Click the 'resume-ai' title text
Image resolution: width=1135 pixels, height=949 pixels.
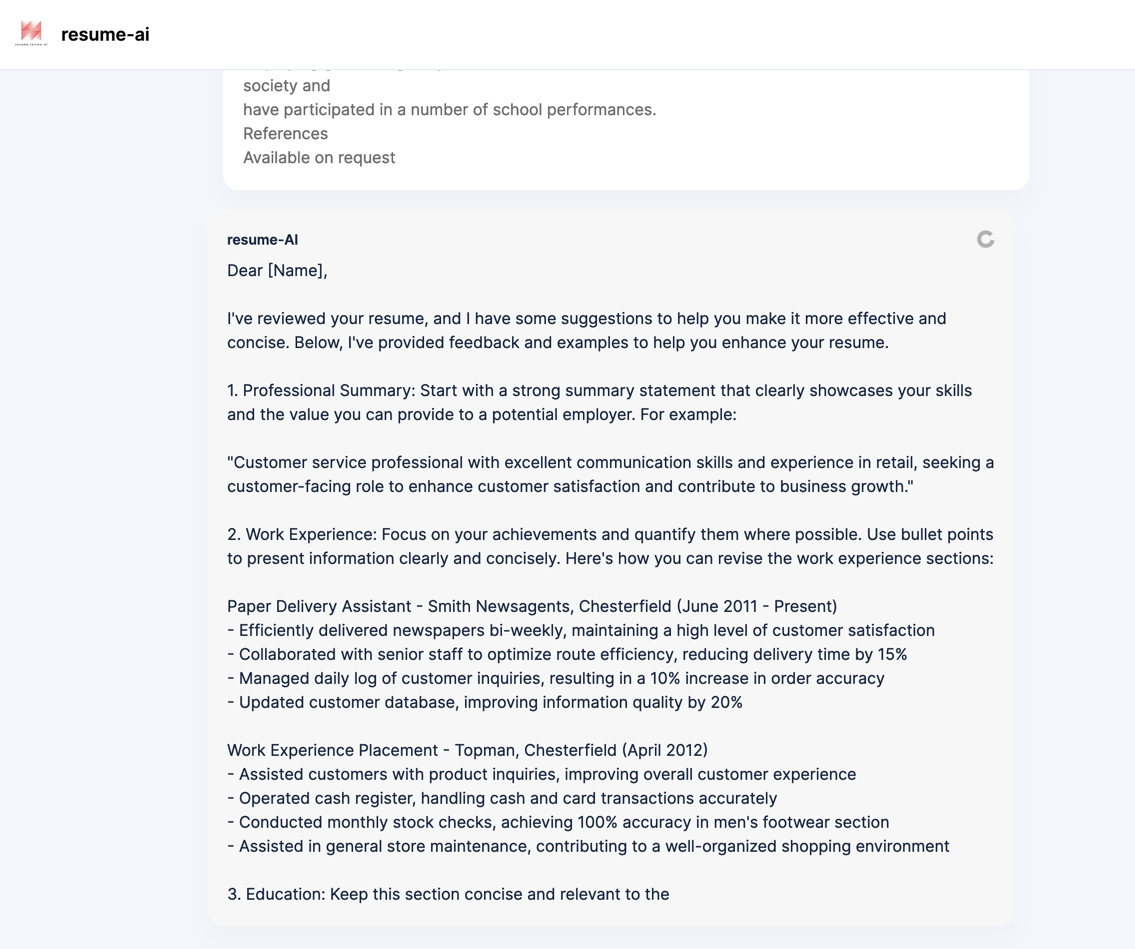105,34
